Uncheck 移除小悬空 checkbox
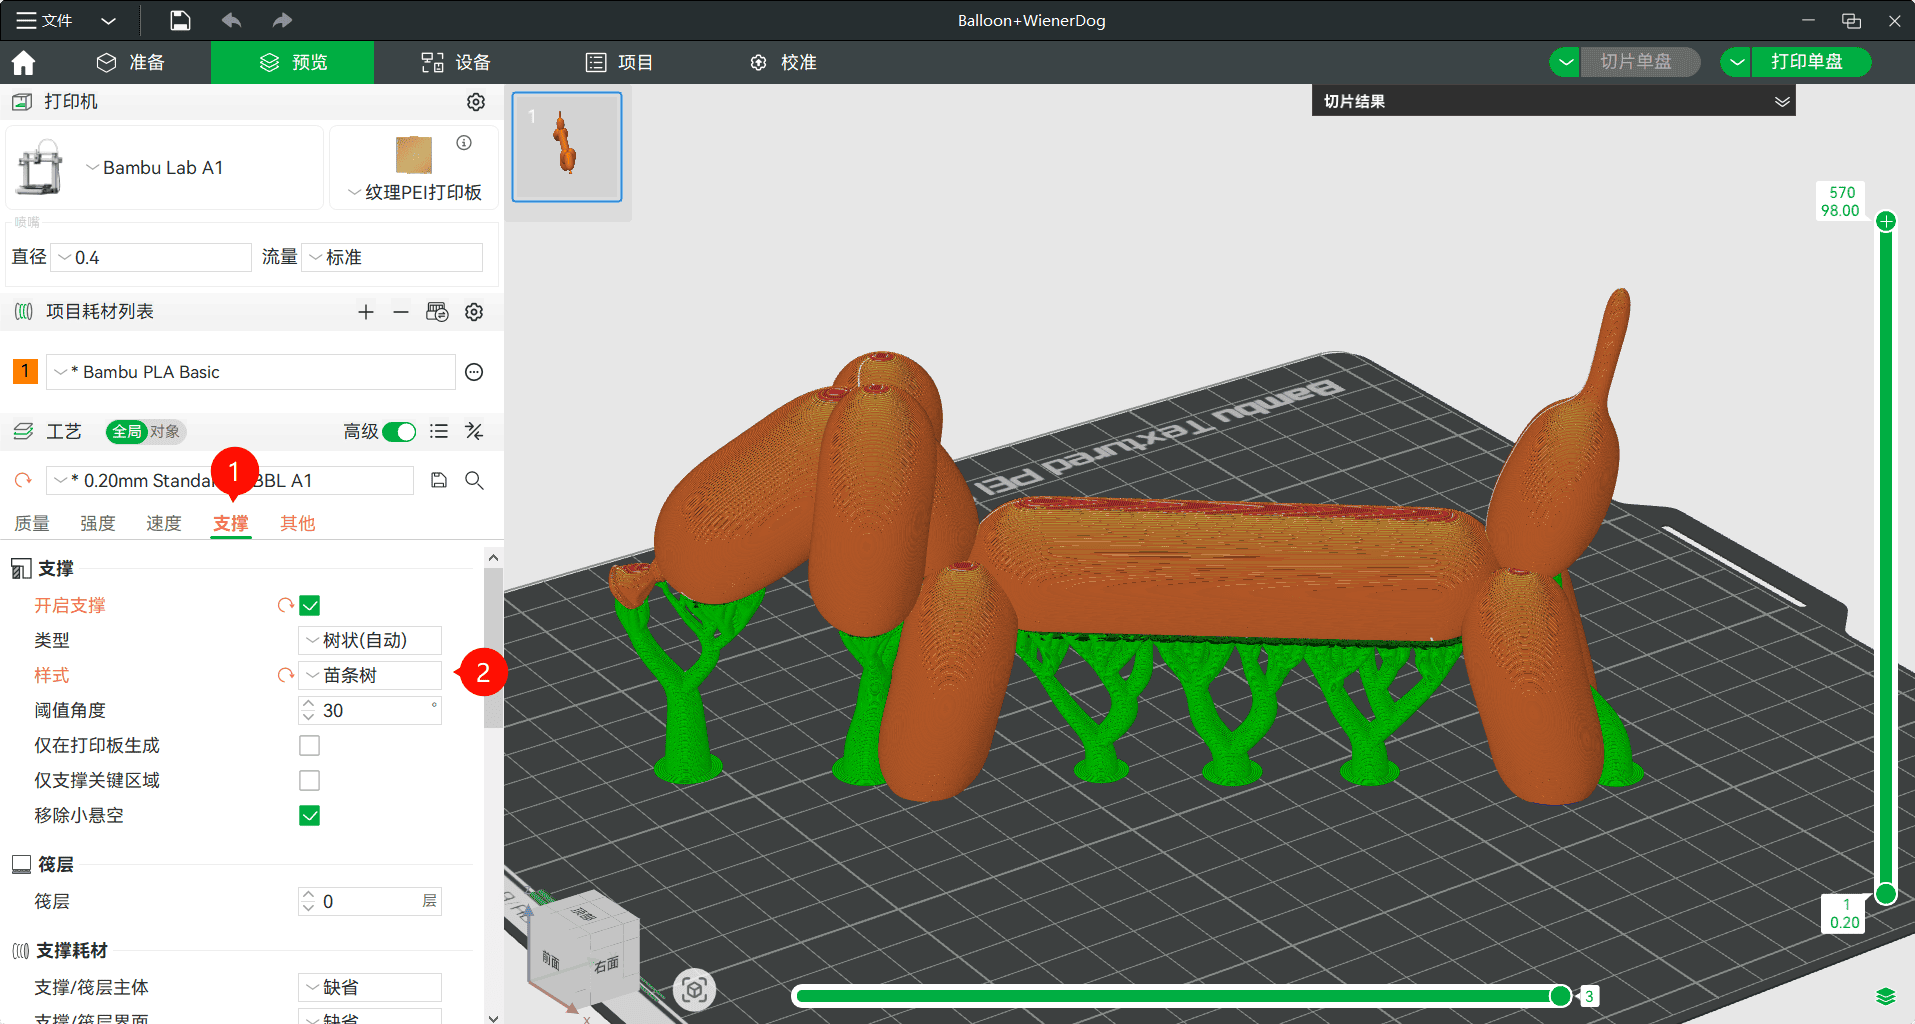The image size is (1915, 1024). tap(310, 816)
